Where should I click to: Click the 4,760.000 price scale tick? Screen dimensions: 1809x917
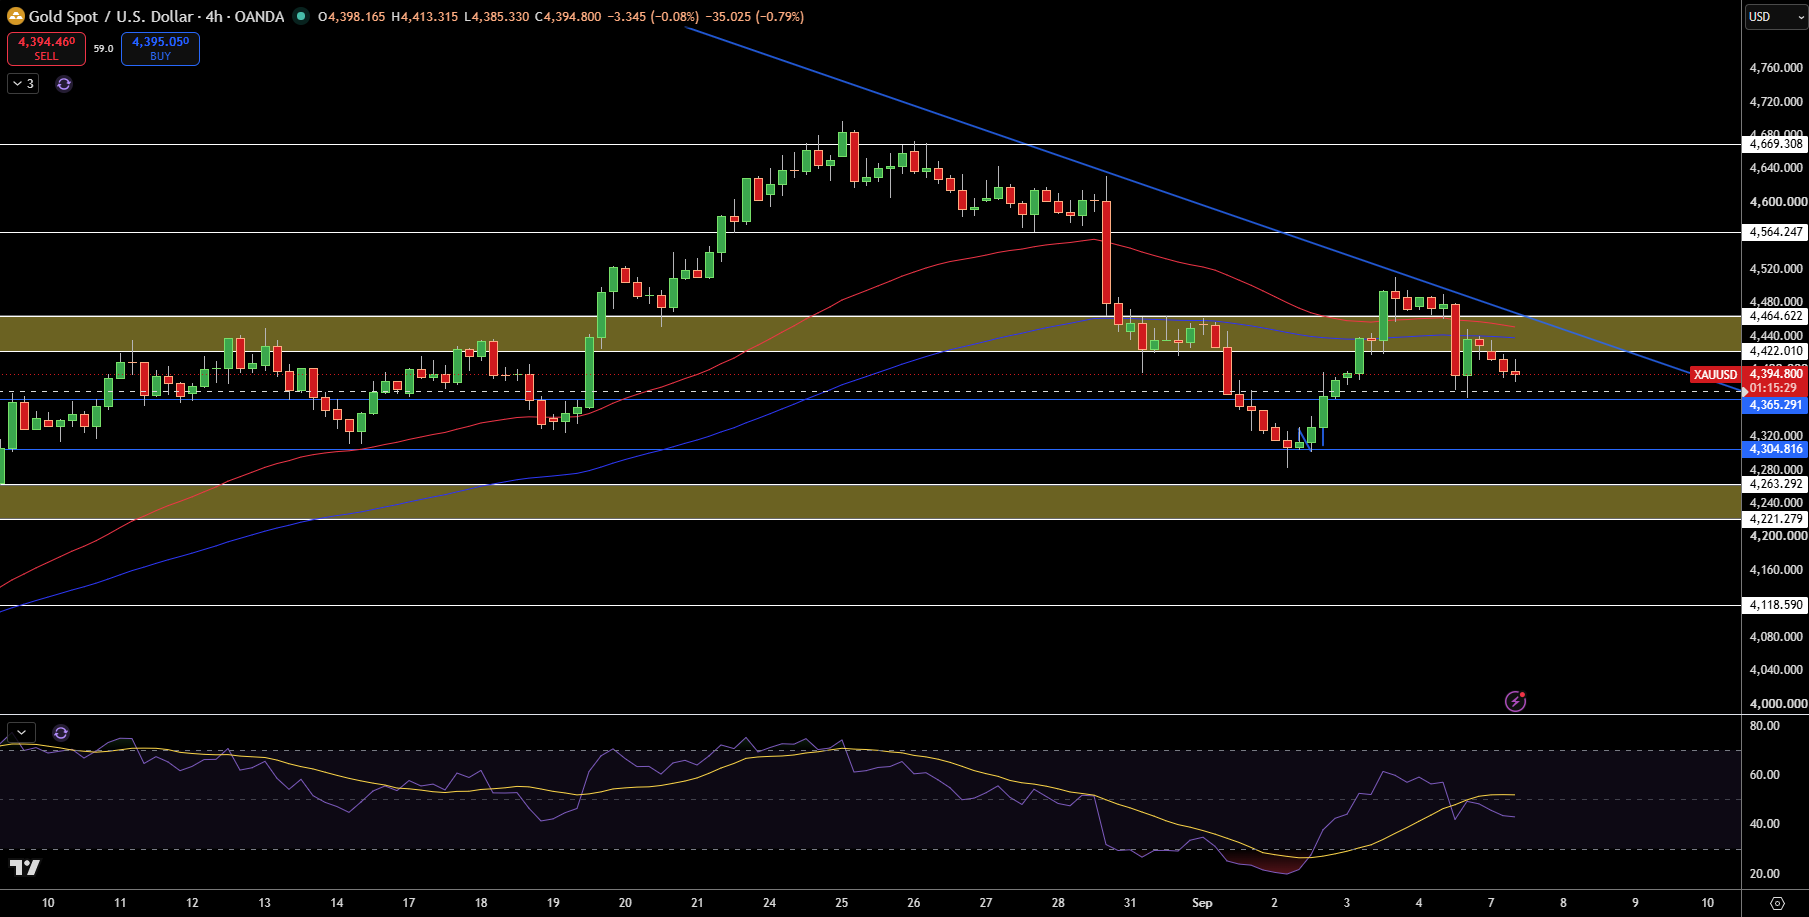tap(1776, 68)
